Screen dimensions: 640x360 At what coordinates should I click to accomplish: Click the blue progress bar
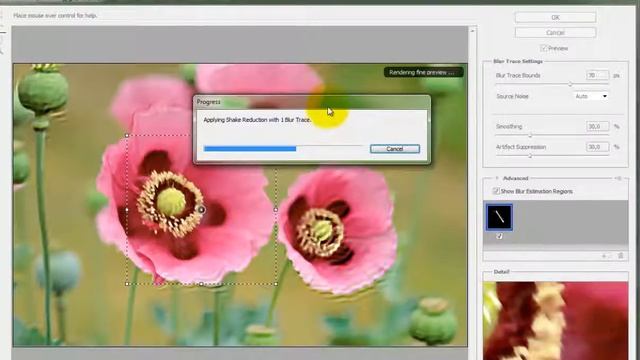pyautogui.click(x=250, y=149)
